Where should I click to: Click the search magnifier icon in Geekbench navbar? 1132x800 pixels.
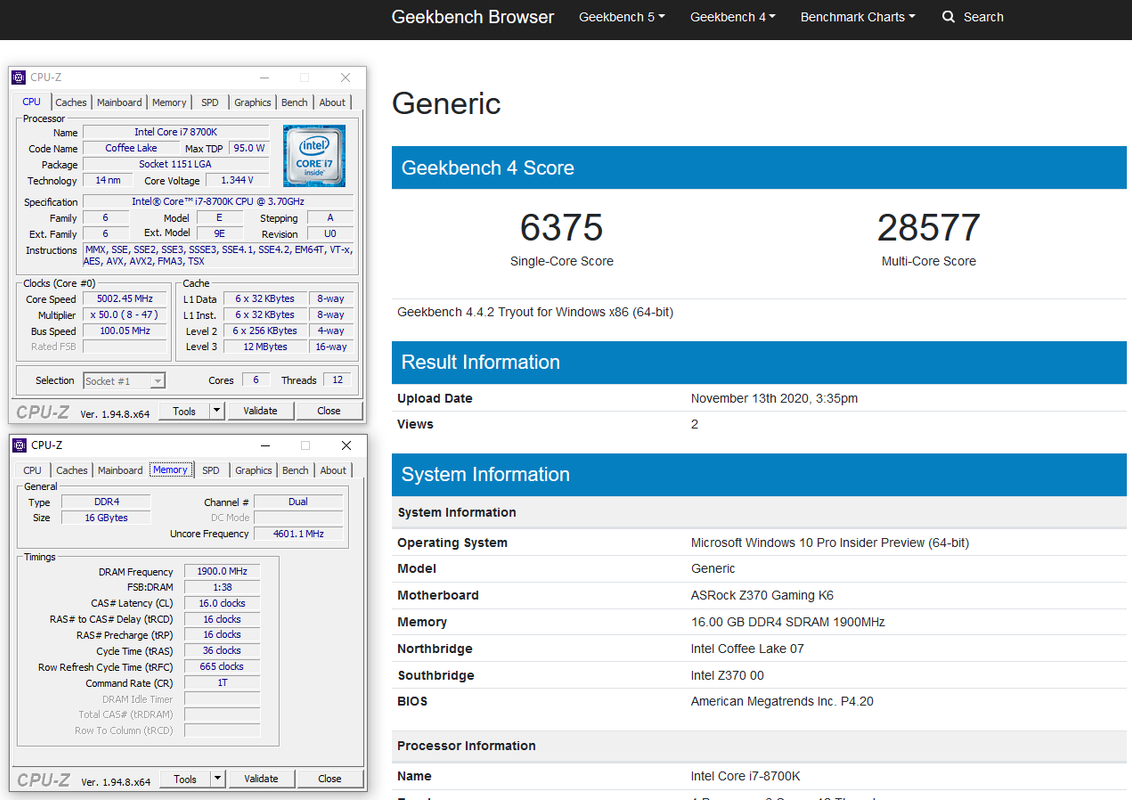point(948,17)
